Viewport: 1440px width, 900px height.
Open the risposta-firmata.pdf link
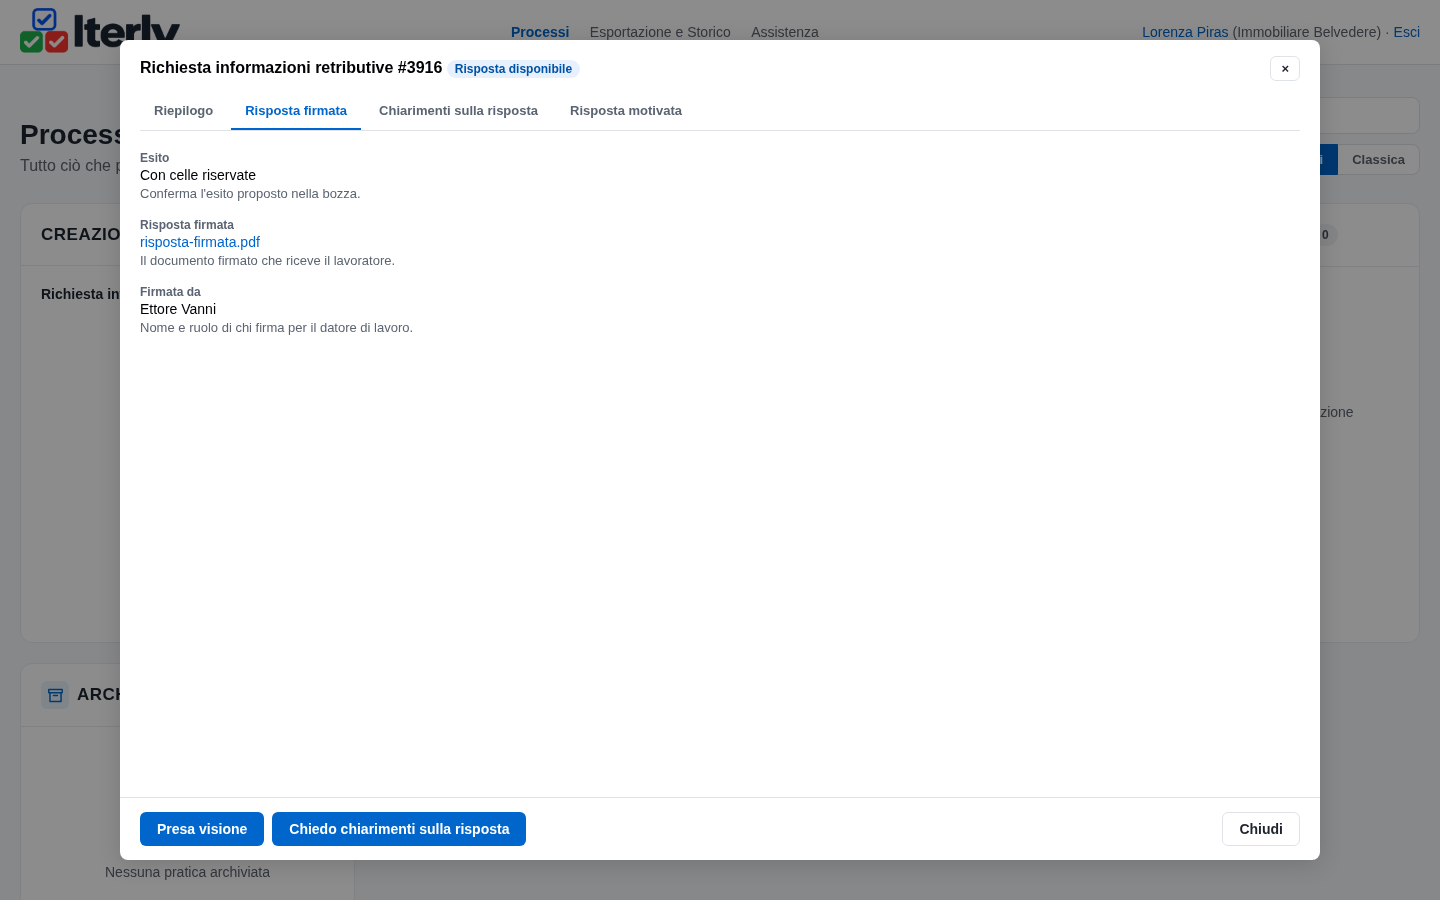click(x=200, y=242)
